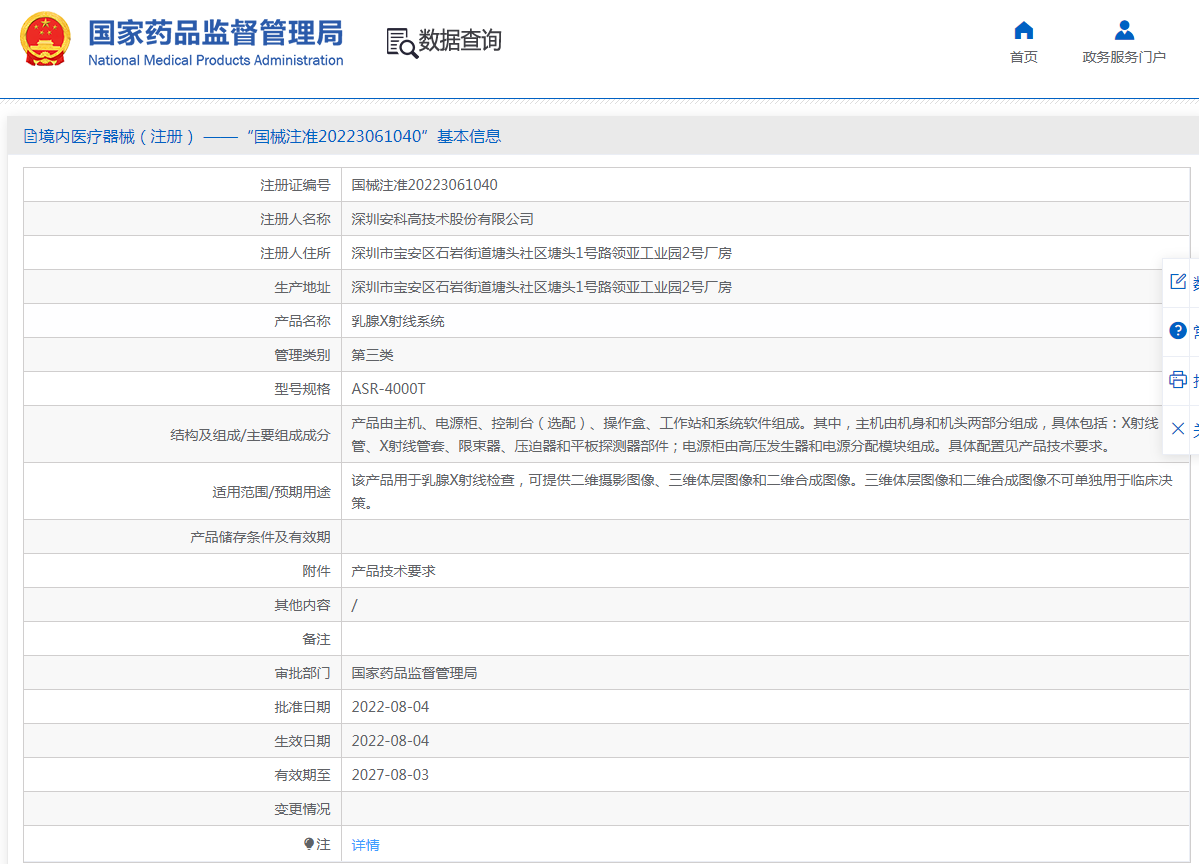Click the 首页 label
Image resolution: width=1199 pixels, height=864 pixels.
(x=1023, y=57)
